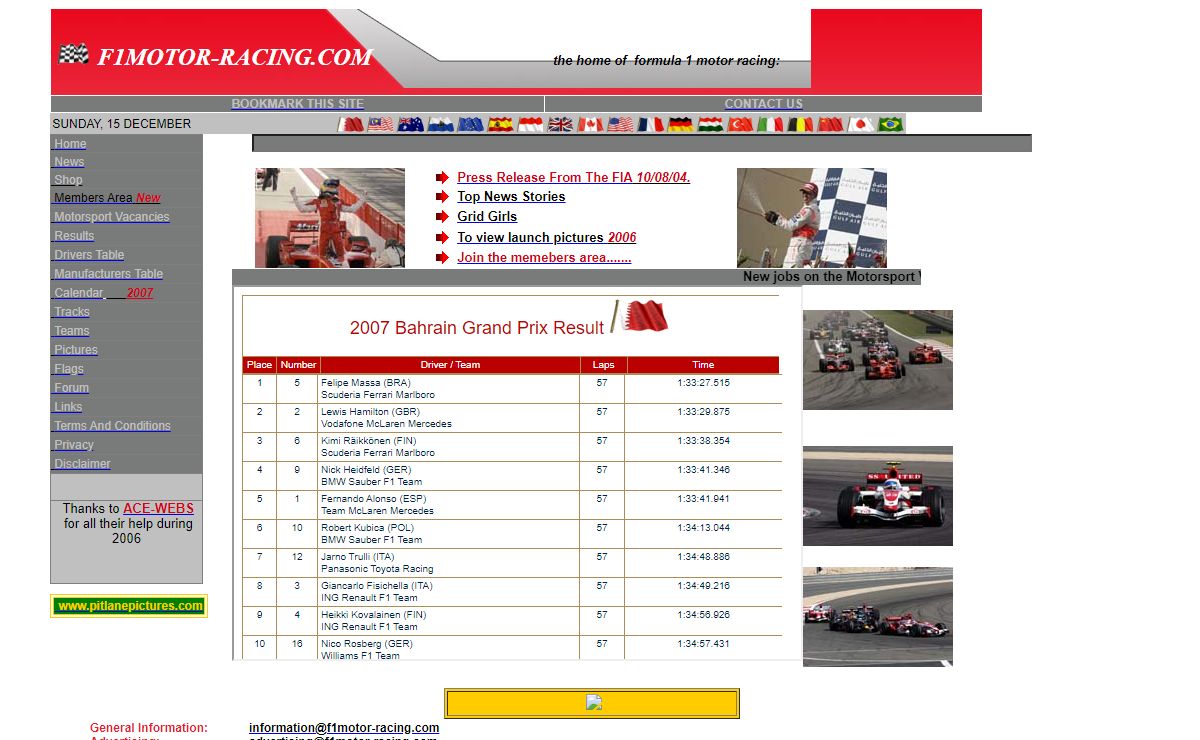The image size is (1200, 740).
Task: Open Forum in the sidebar menu
Action: point(72,388)
